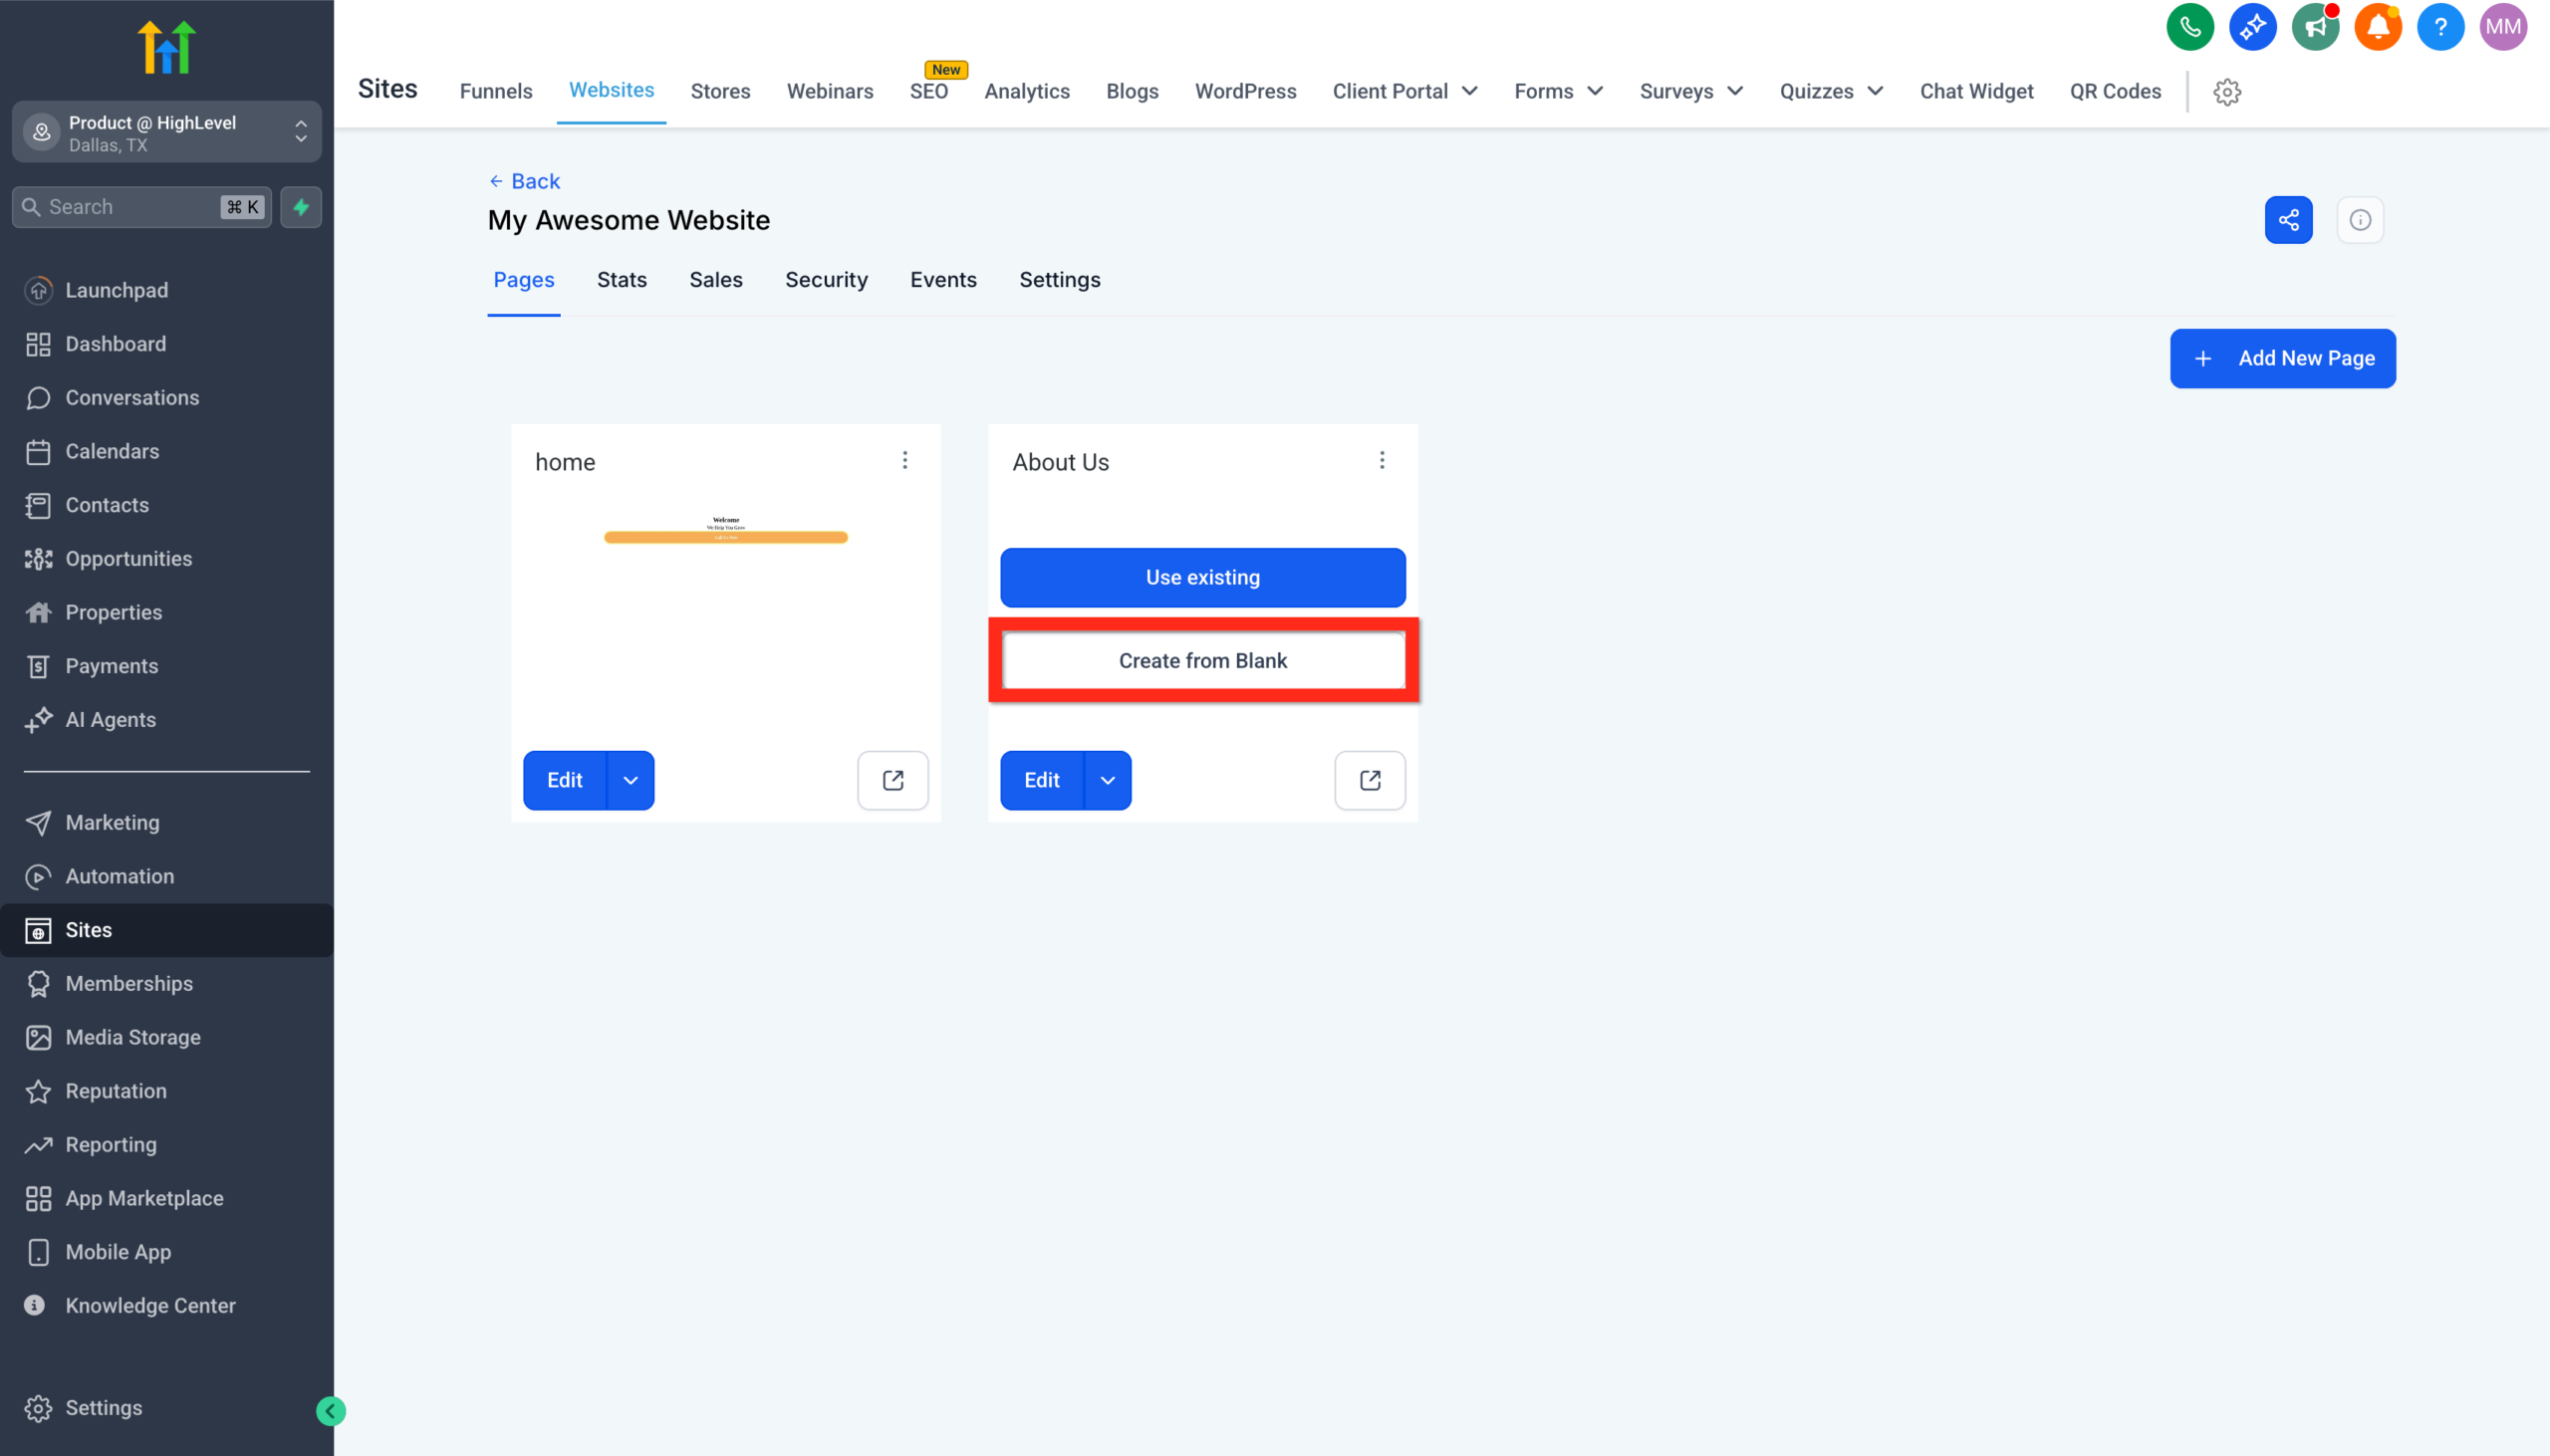Open the share icon near the info button

(x=2289, y=219)
